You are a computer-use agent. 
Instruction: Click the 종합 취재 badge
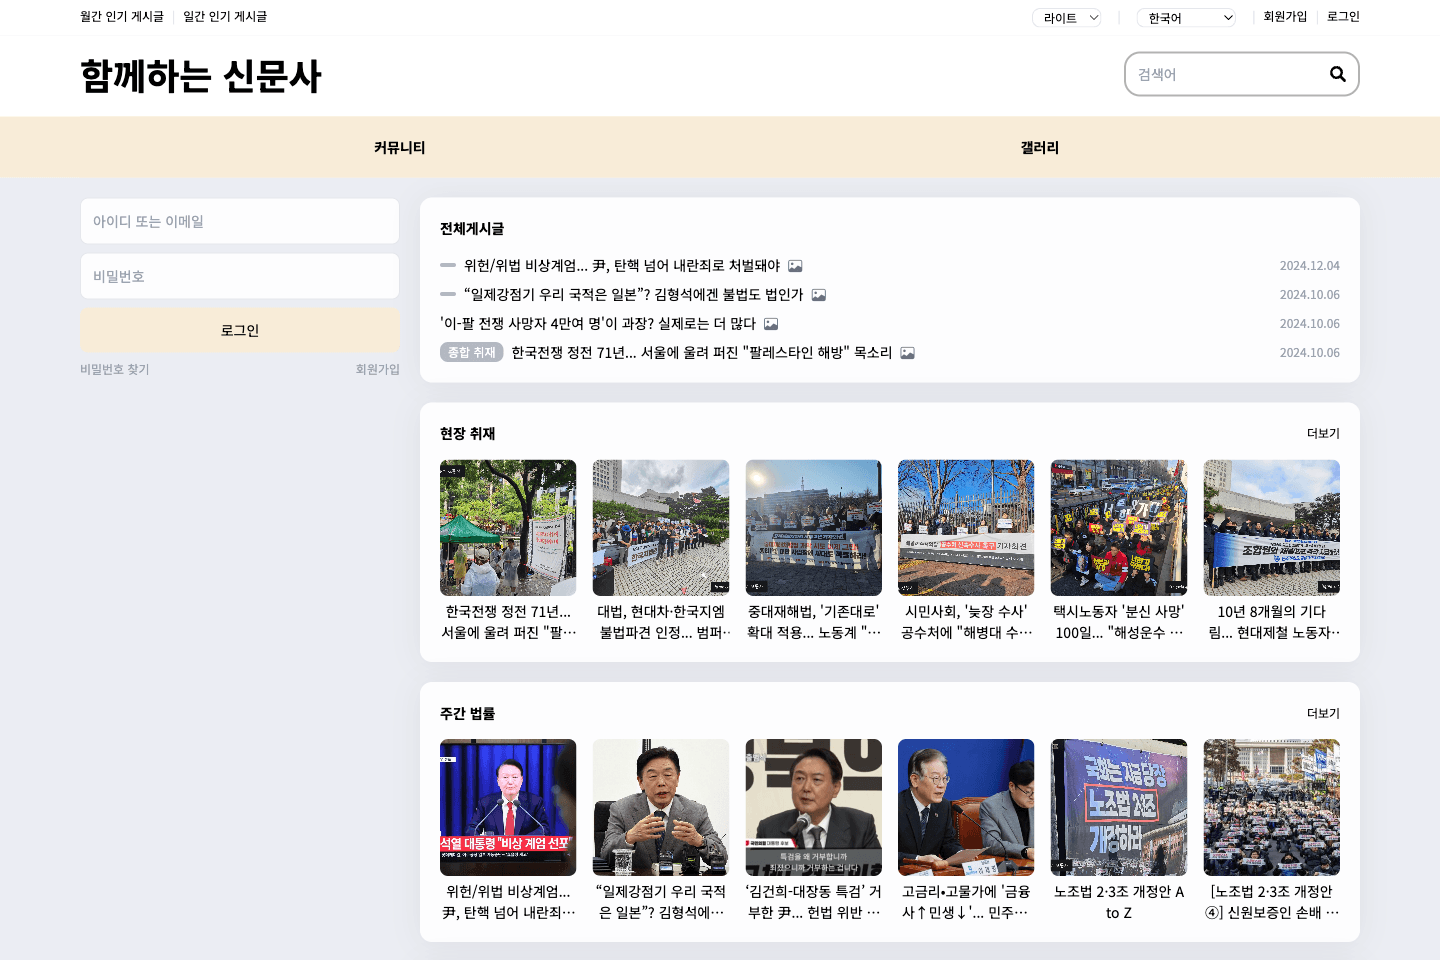pyautogui.click(x=471, y=352)
